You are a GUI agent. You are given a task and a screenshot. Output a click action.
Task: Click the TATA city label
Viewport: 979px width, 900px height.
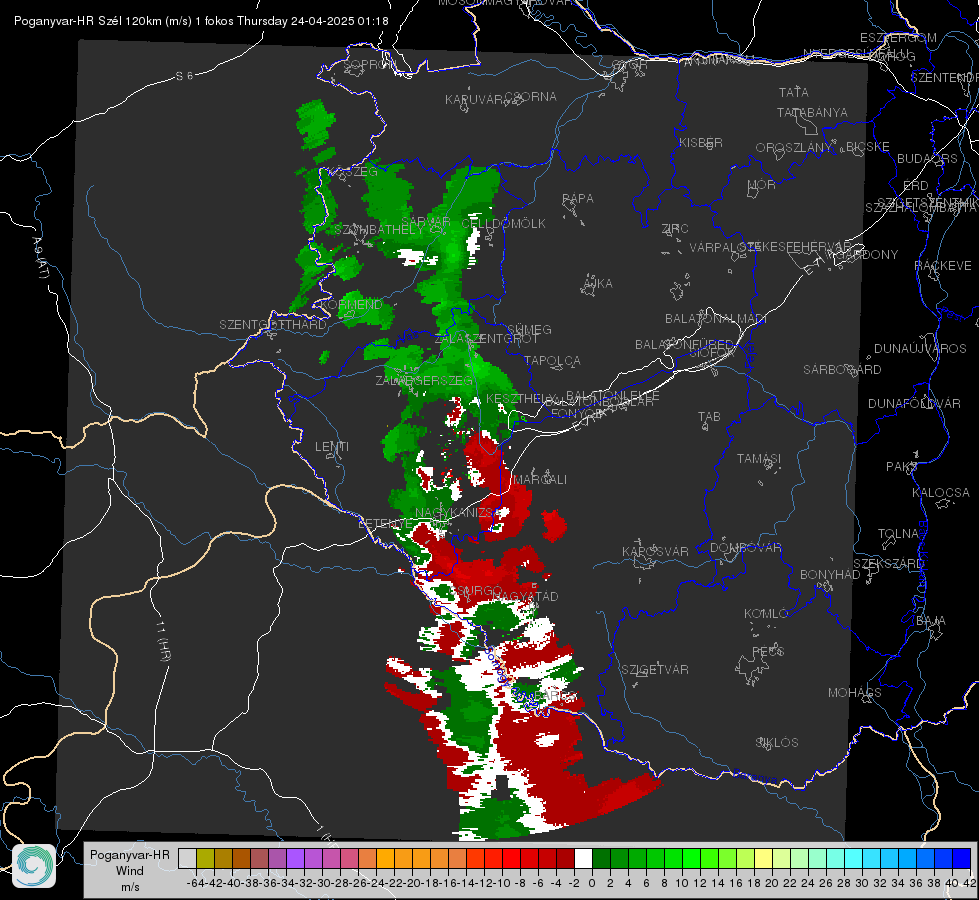coord(794,92)
